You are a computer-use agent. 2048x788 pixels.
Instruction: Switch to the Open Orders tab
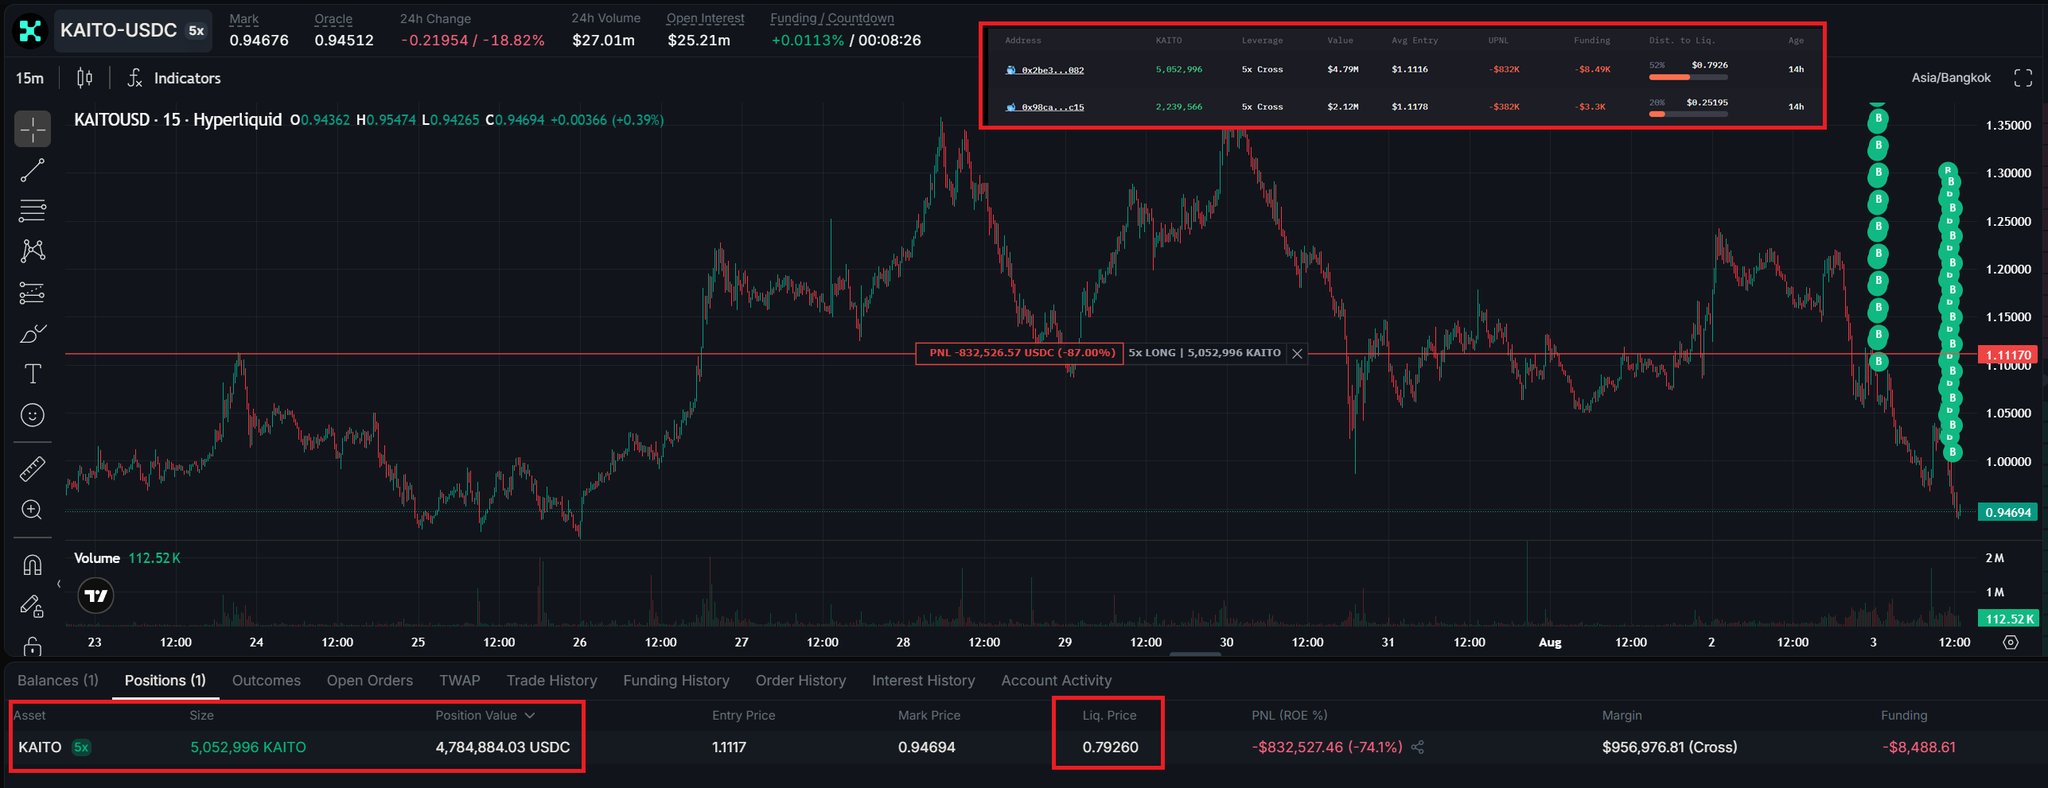[x=370, y=680]
